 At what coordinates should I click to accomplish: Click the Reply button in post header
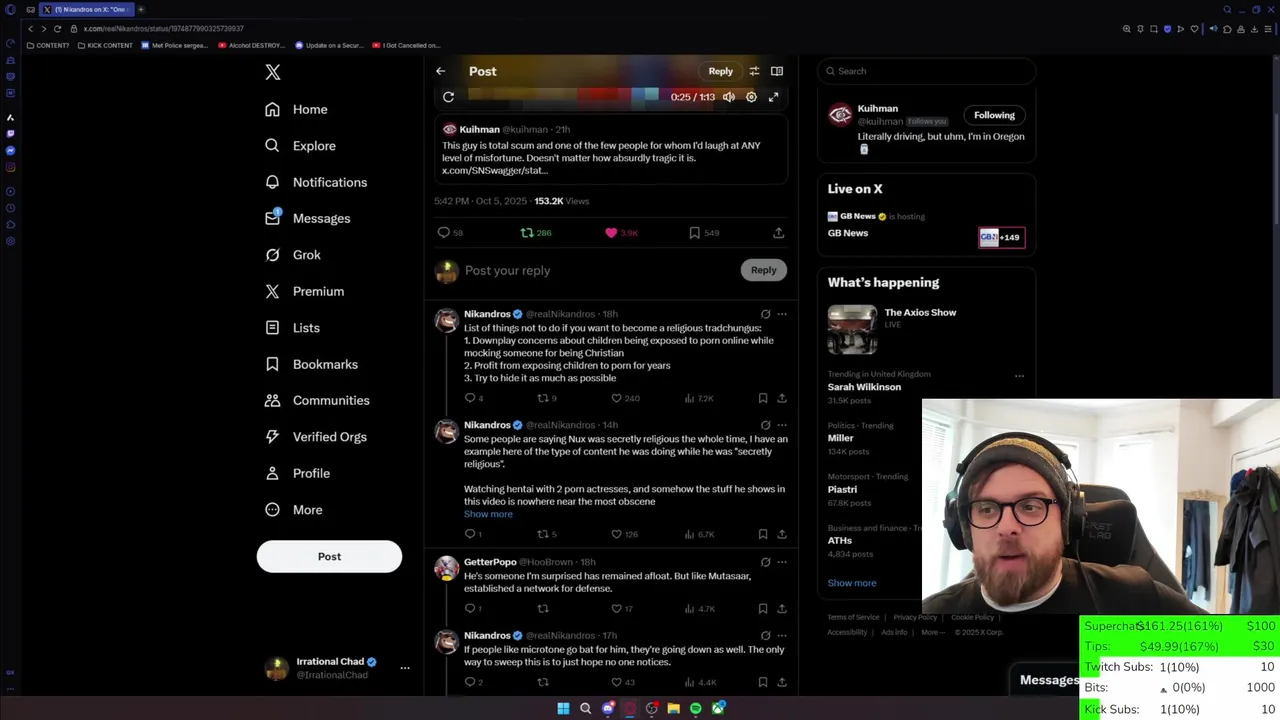point(721,71)
